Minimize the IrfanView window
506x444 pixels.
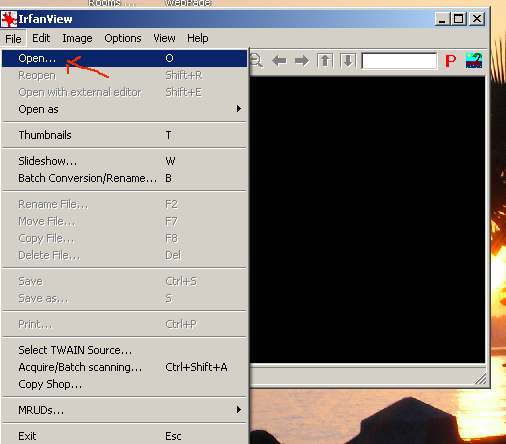[442, 19]
